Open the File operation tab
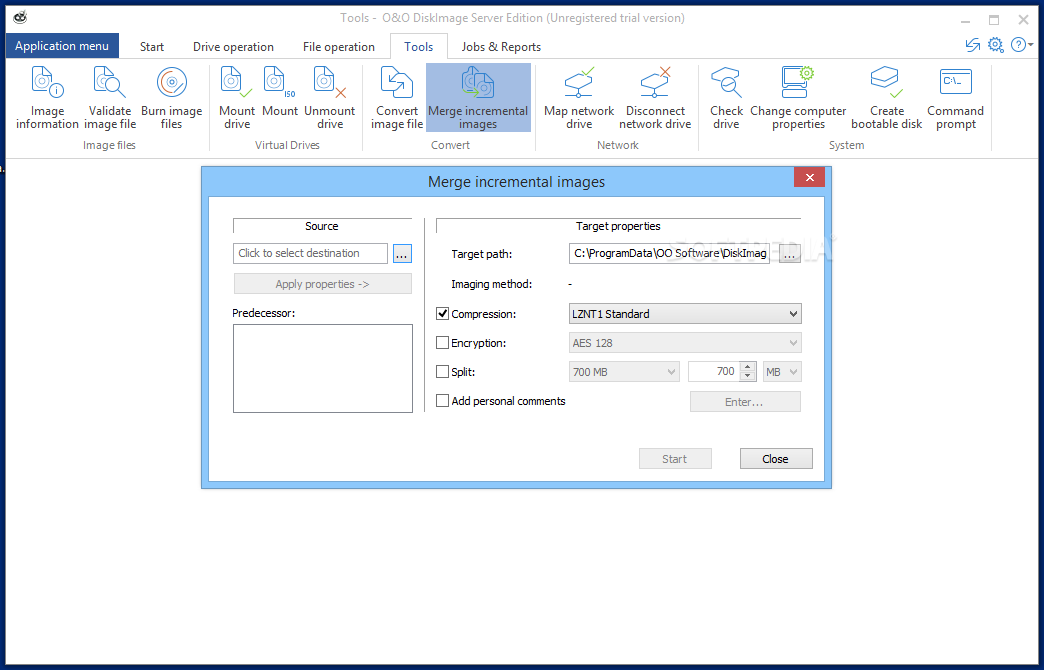Screen dimensions: 1044x670 338,47
